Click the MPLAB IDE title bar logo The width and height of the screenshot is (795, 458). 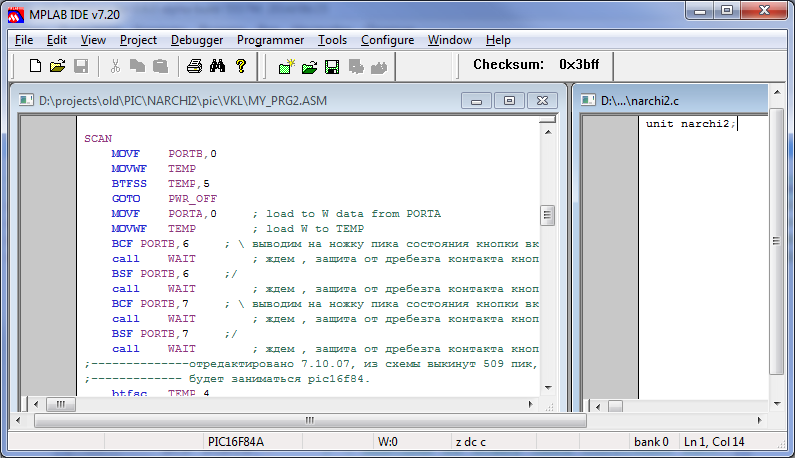pos(16,15)
